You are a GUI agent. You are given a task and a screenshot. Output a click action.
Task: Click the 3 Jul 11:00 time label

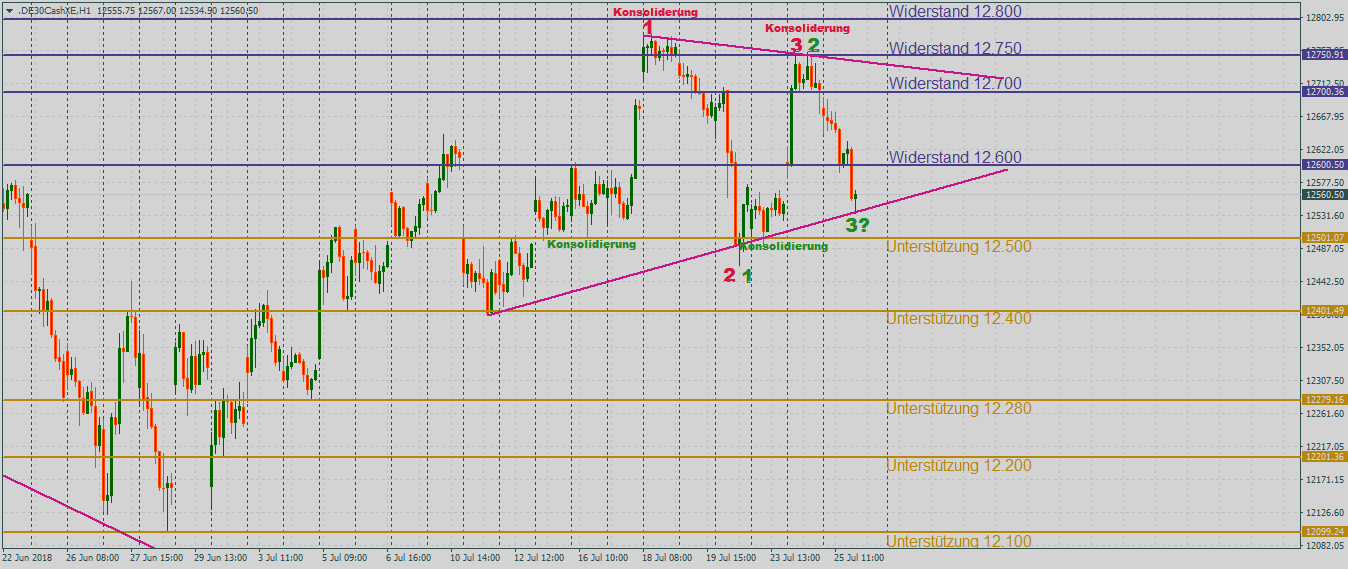tap(281, 558)
